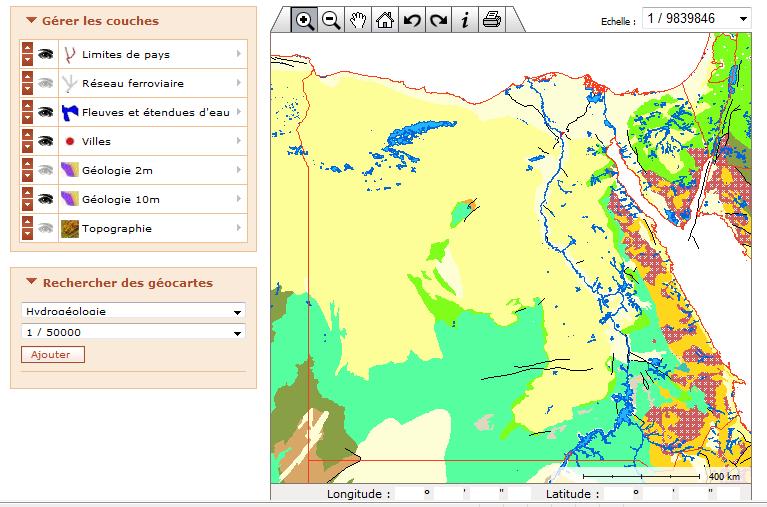The height and width of the screenshot is (507, 767).
Task: Click the Géologie 10m layer swatch icon
Action: coord(70,199)
